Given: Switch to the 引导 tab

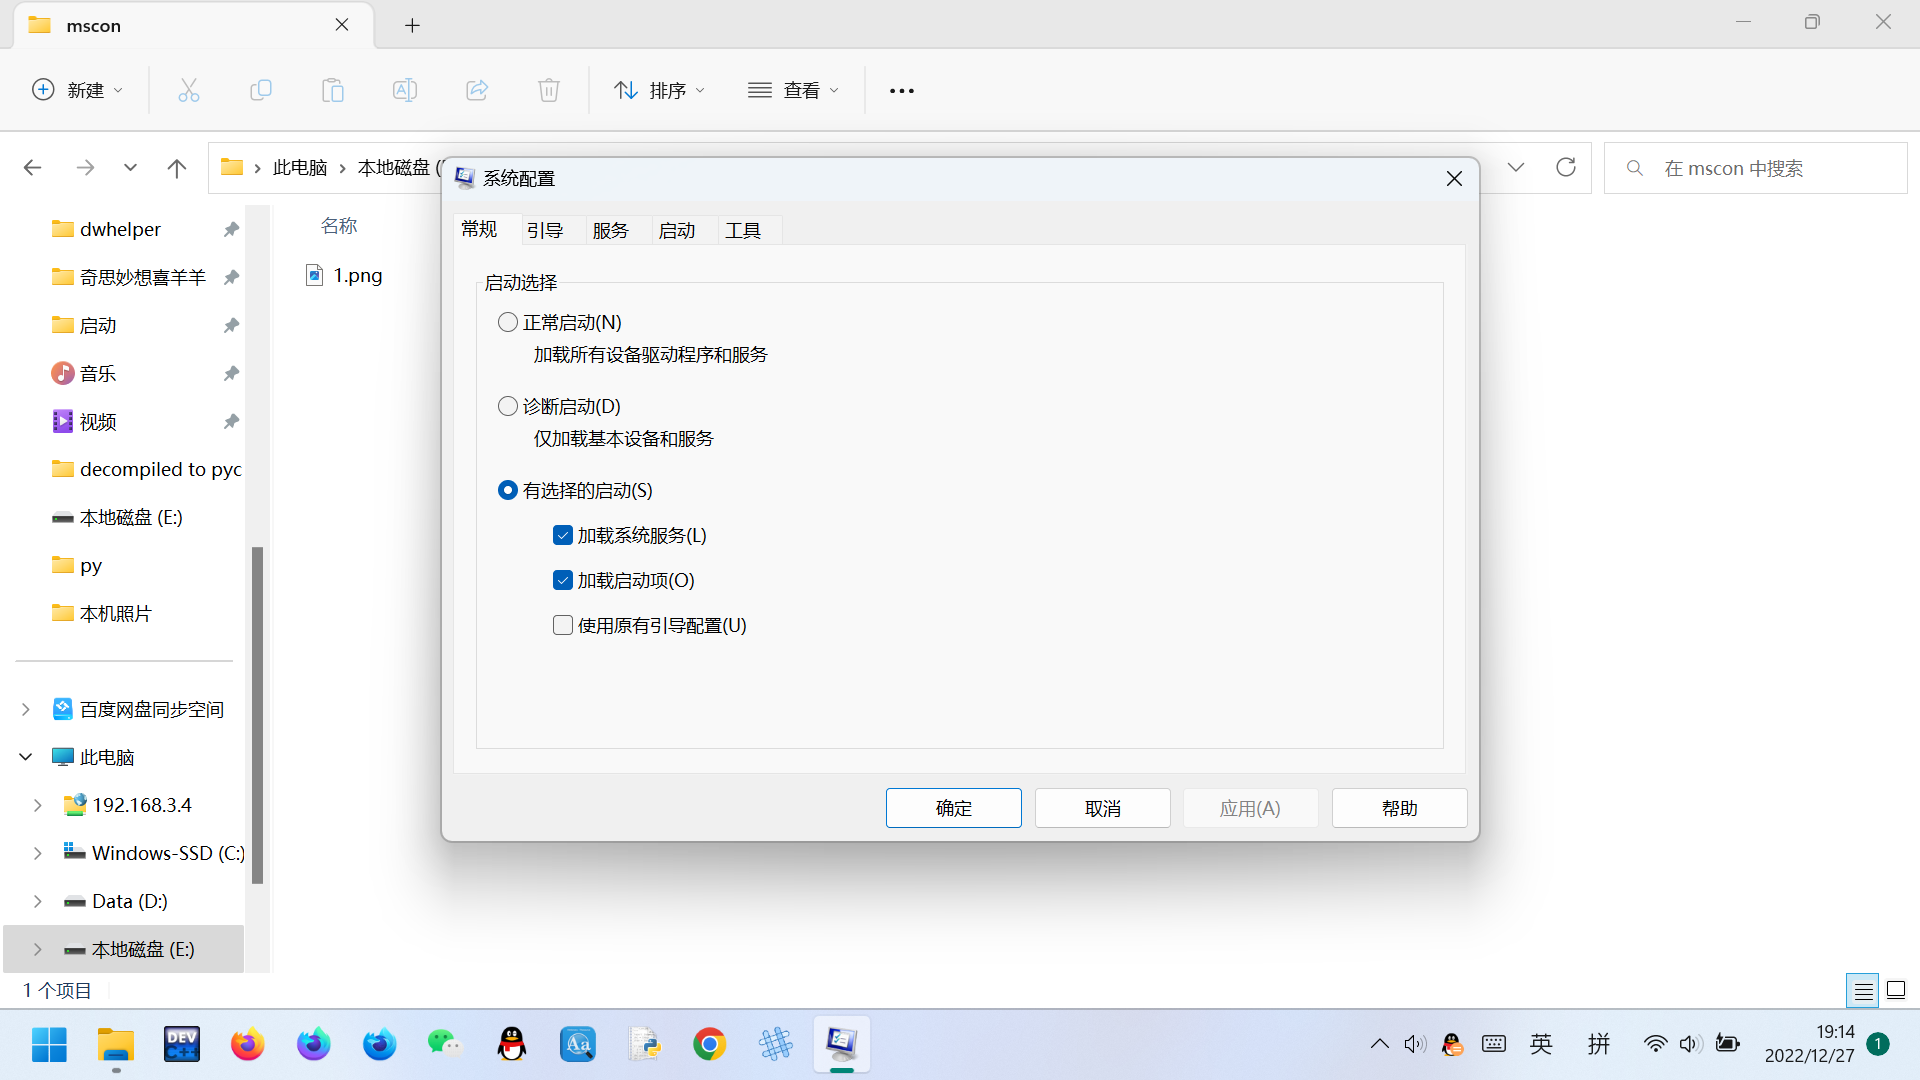Looking at the screenshot, I should tap(545, 230).
